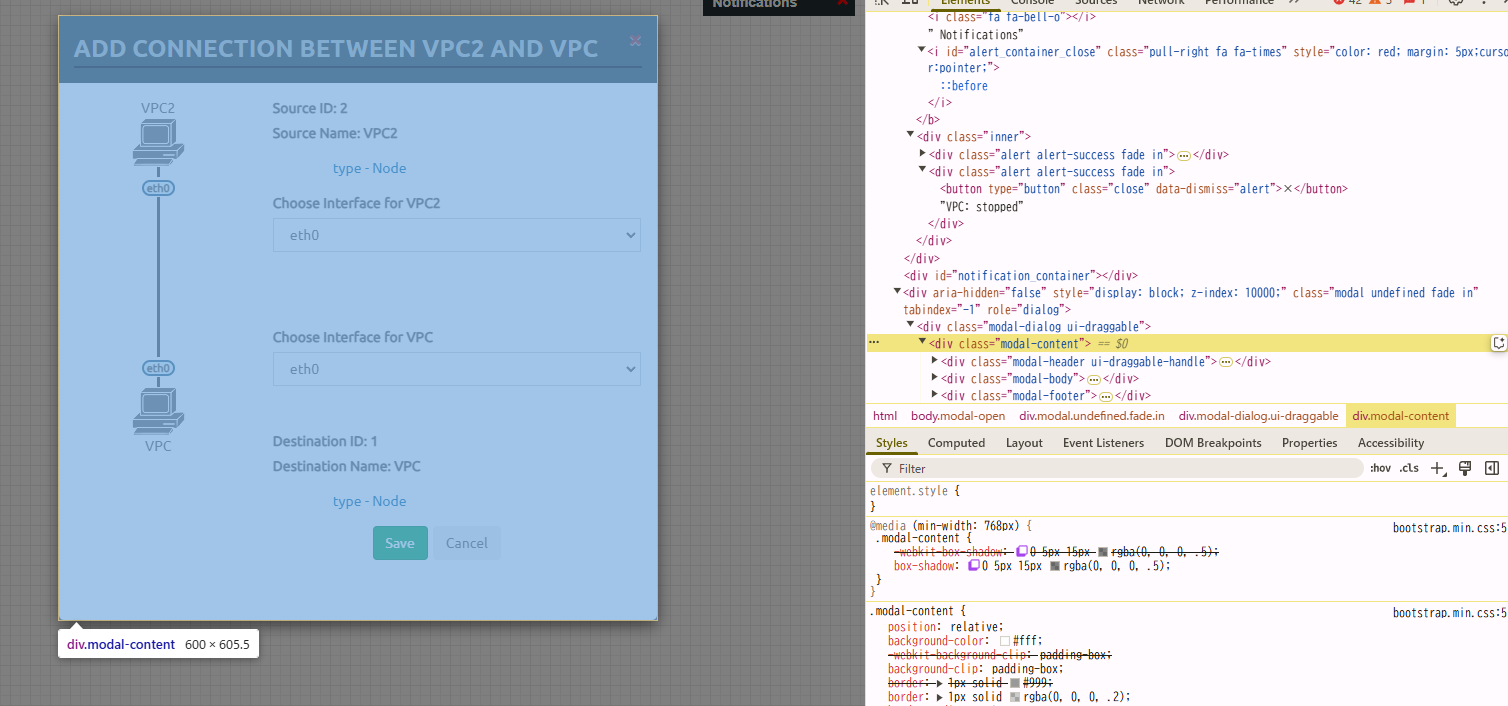Select div.modal-content breadcrumb item

click(1400, 416)
